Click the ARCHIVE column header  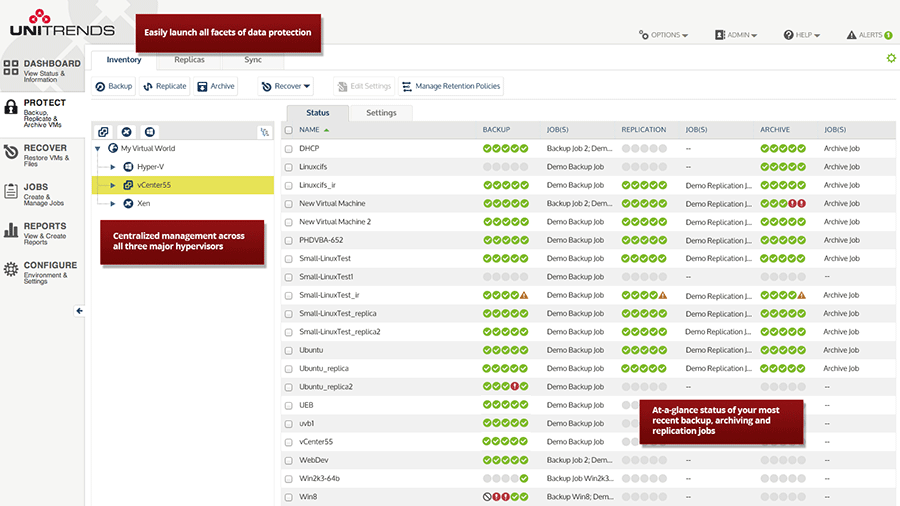(x=775, y=130)
